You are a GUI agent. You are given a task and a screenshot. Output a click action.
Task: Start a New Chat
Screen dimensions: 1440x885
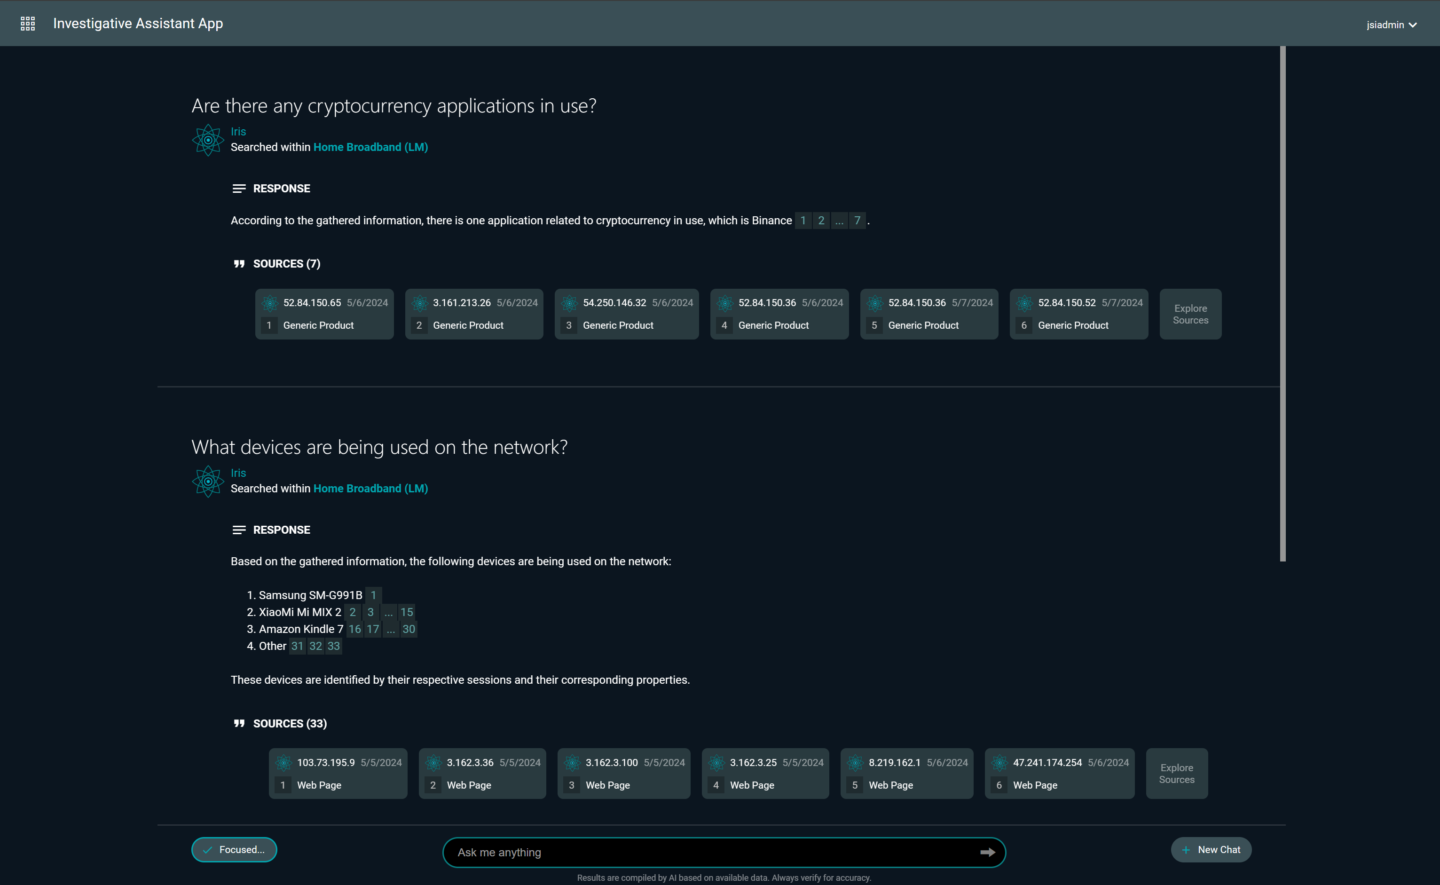[x=1211, y=849]
